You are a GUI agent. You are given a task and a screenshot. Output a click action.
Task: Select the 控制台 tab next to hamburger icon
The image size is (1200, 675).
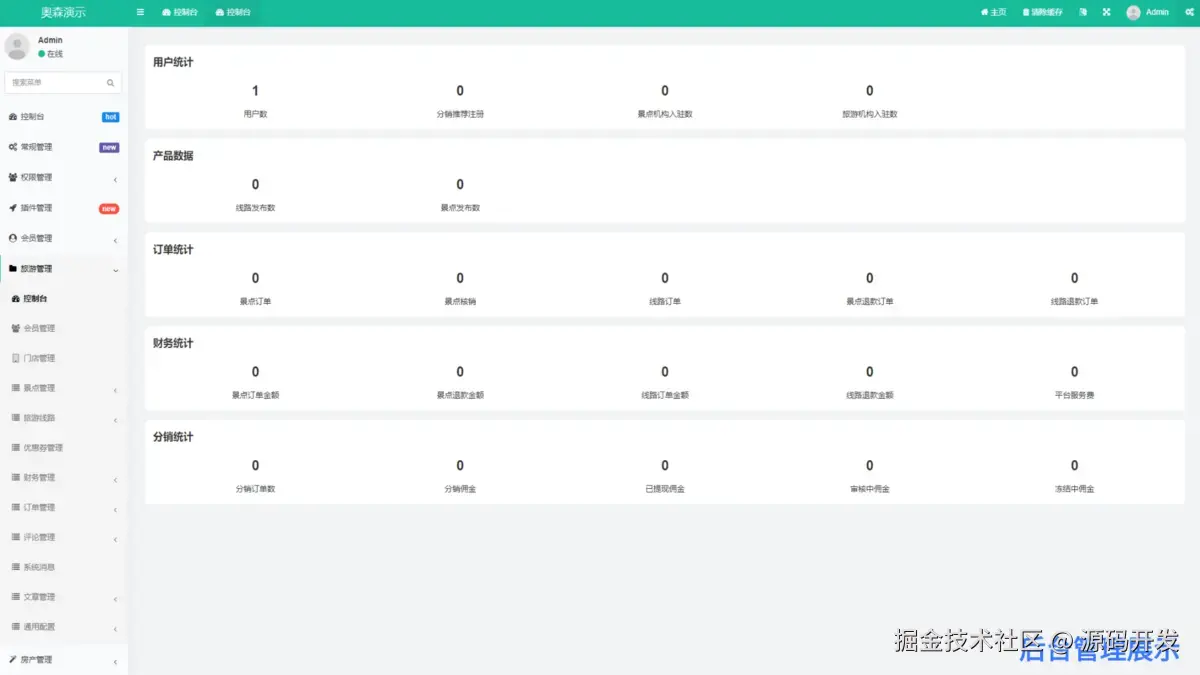[x=179, y=12]
